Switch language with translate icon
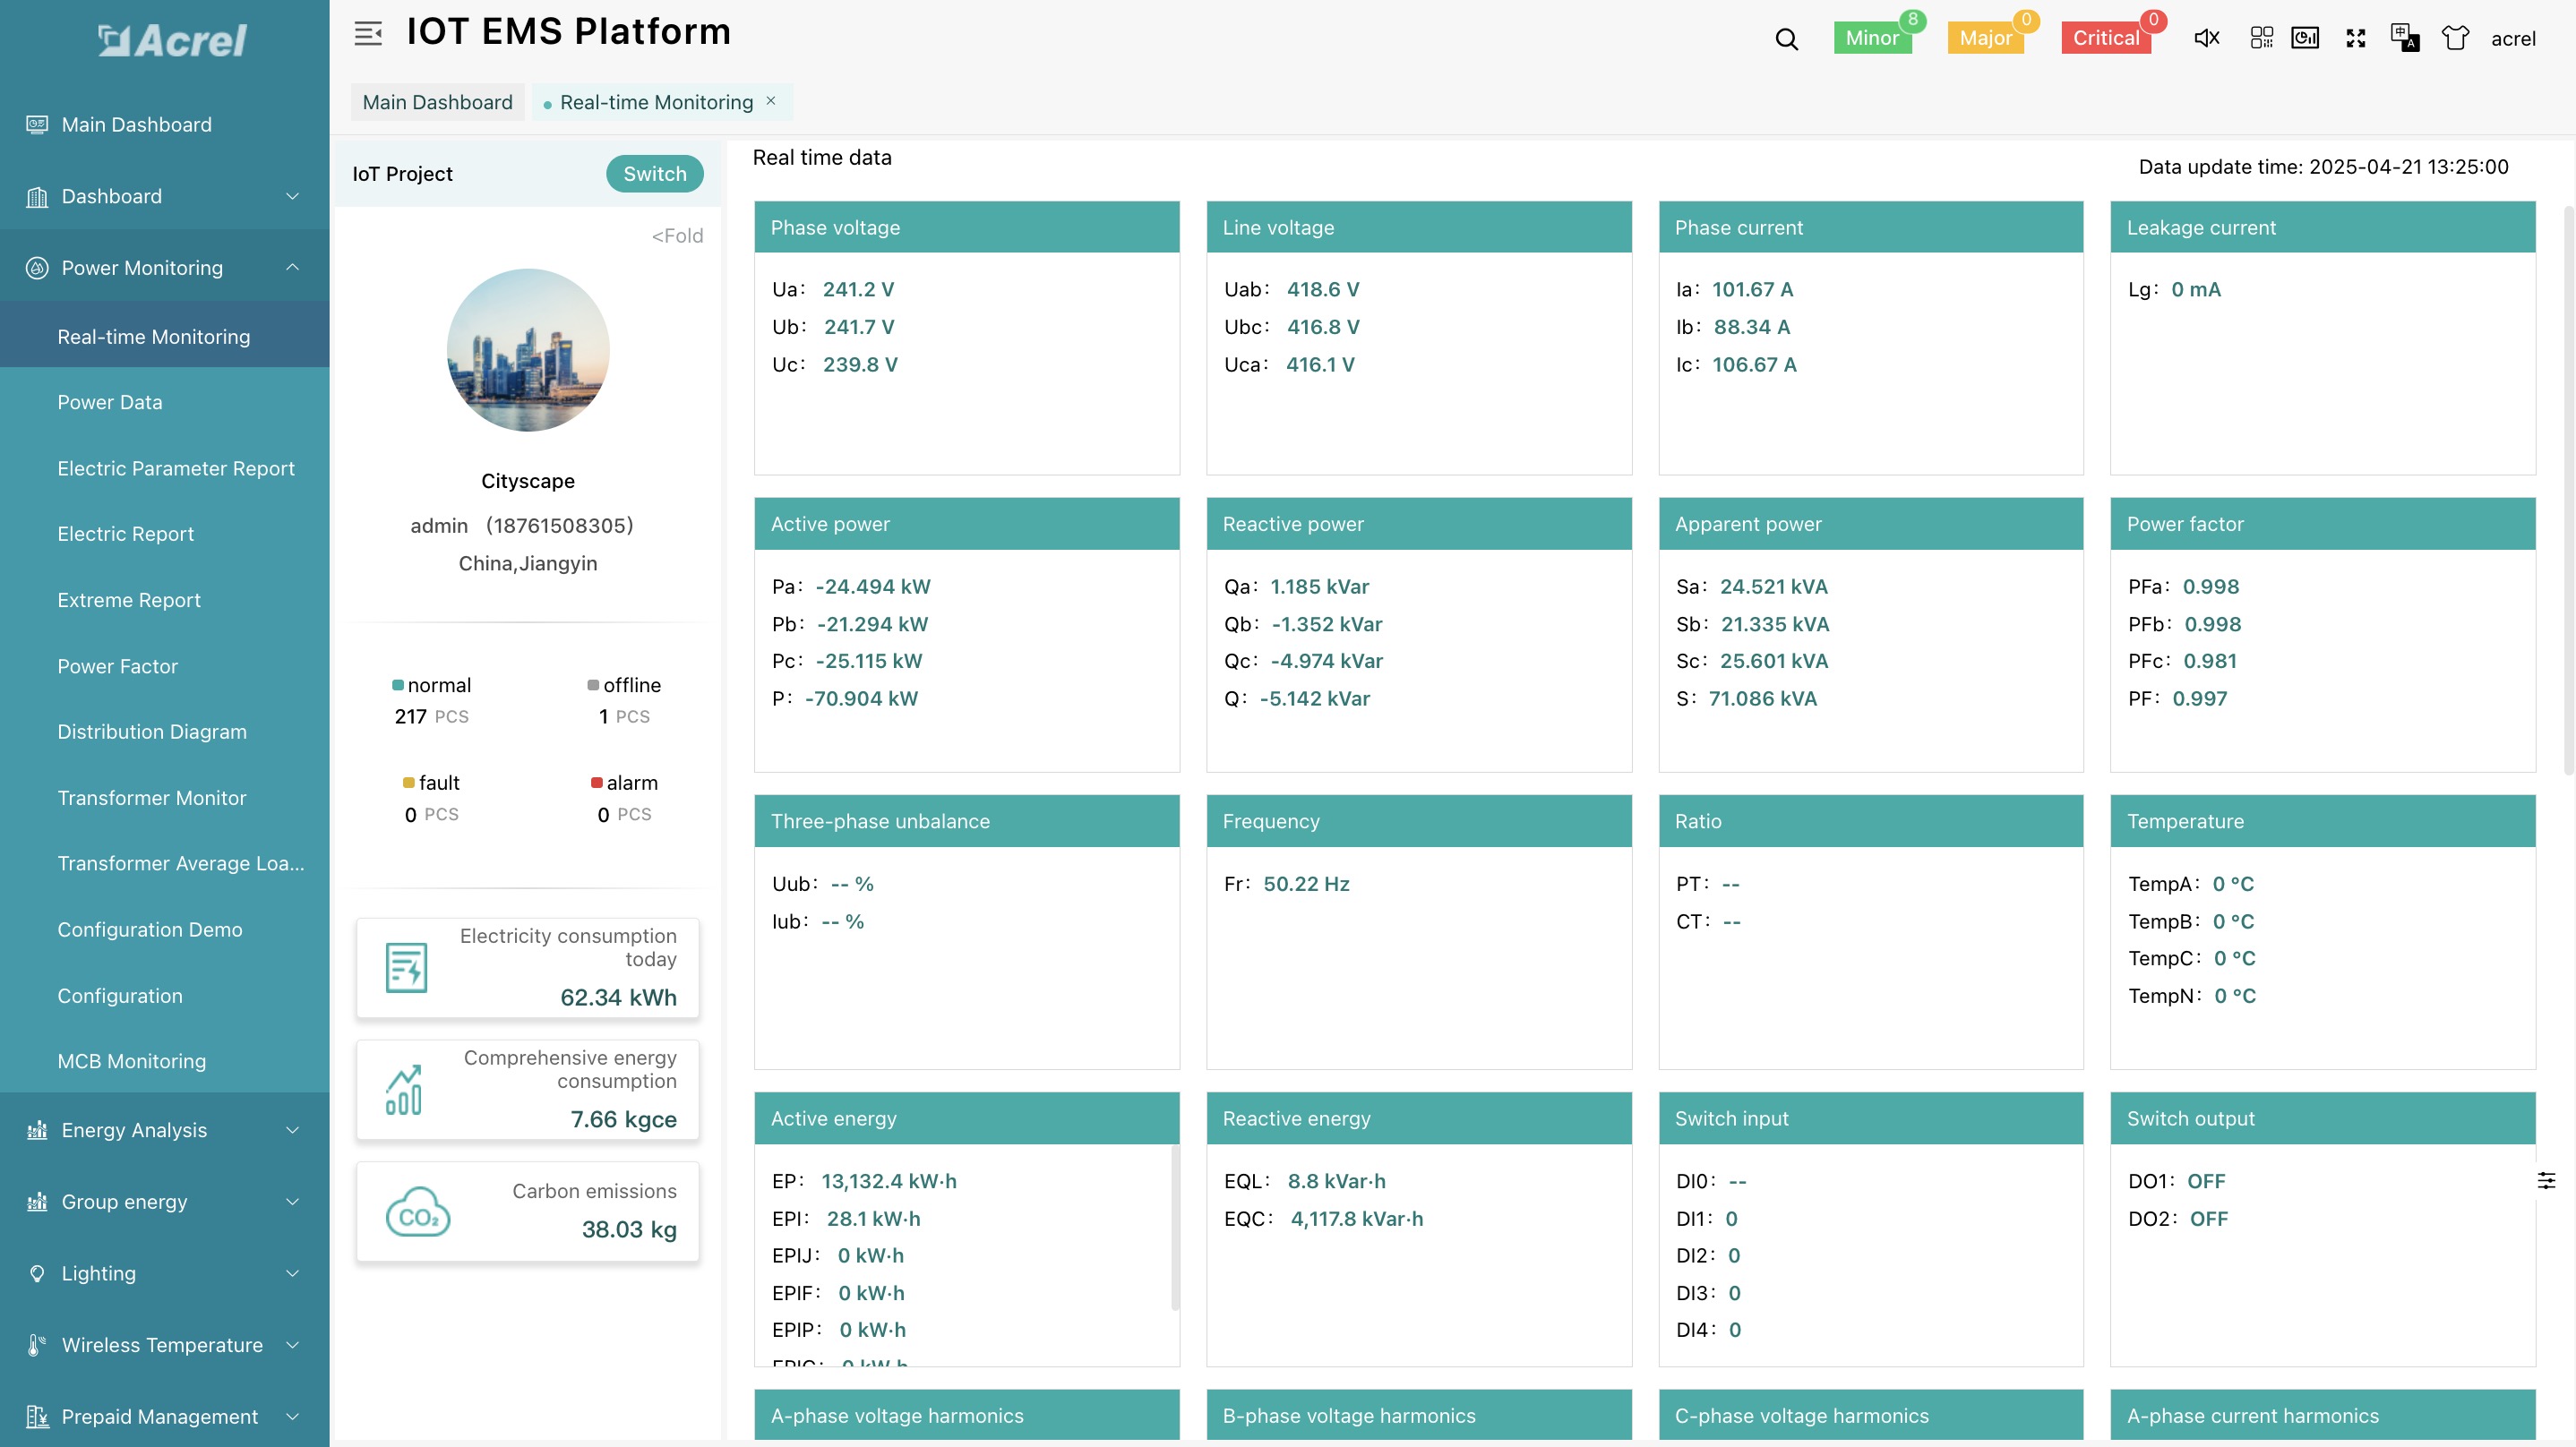2576x1447 pixels. pyautogui.click(x=2405, y=38)
